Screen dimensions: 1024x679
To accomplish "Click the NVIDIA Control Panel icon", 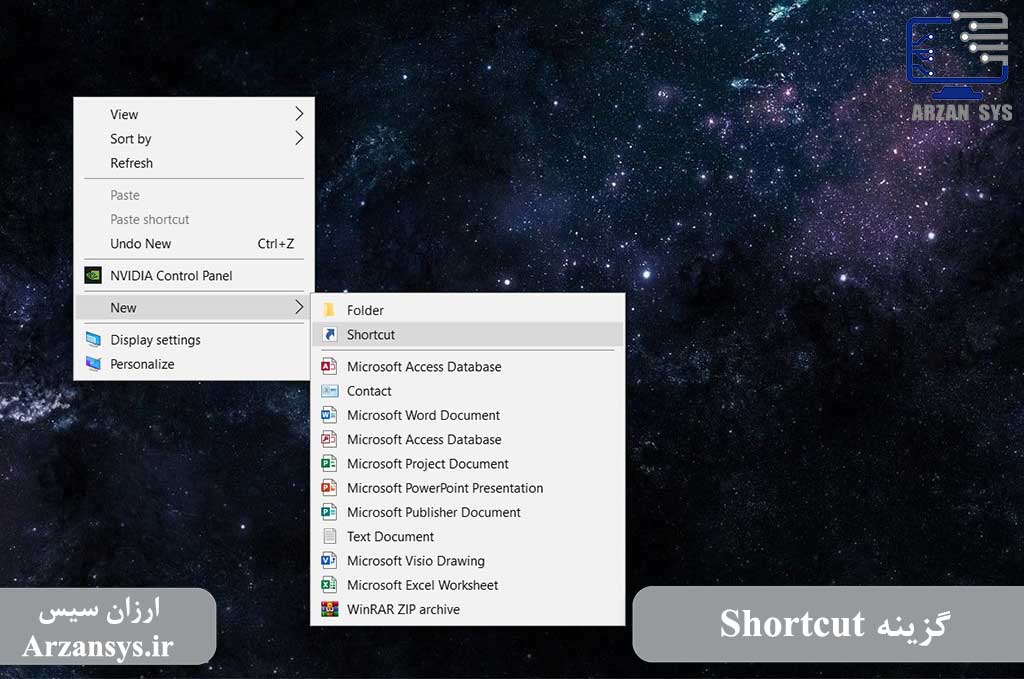I will 93,276.
